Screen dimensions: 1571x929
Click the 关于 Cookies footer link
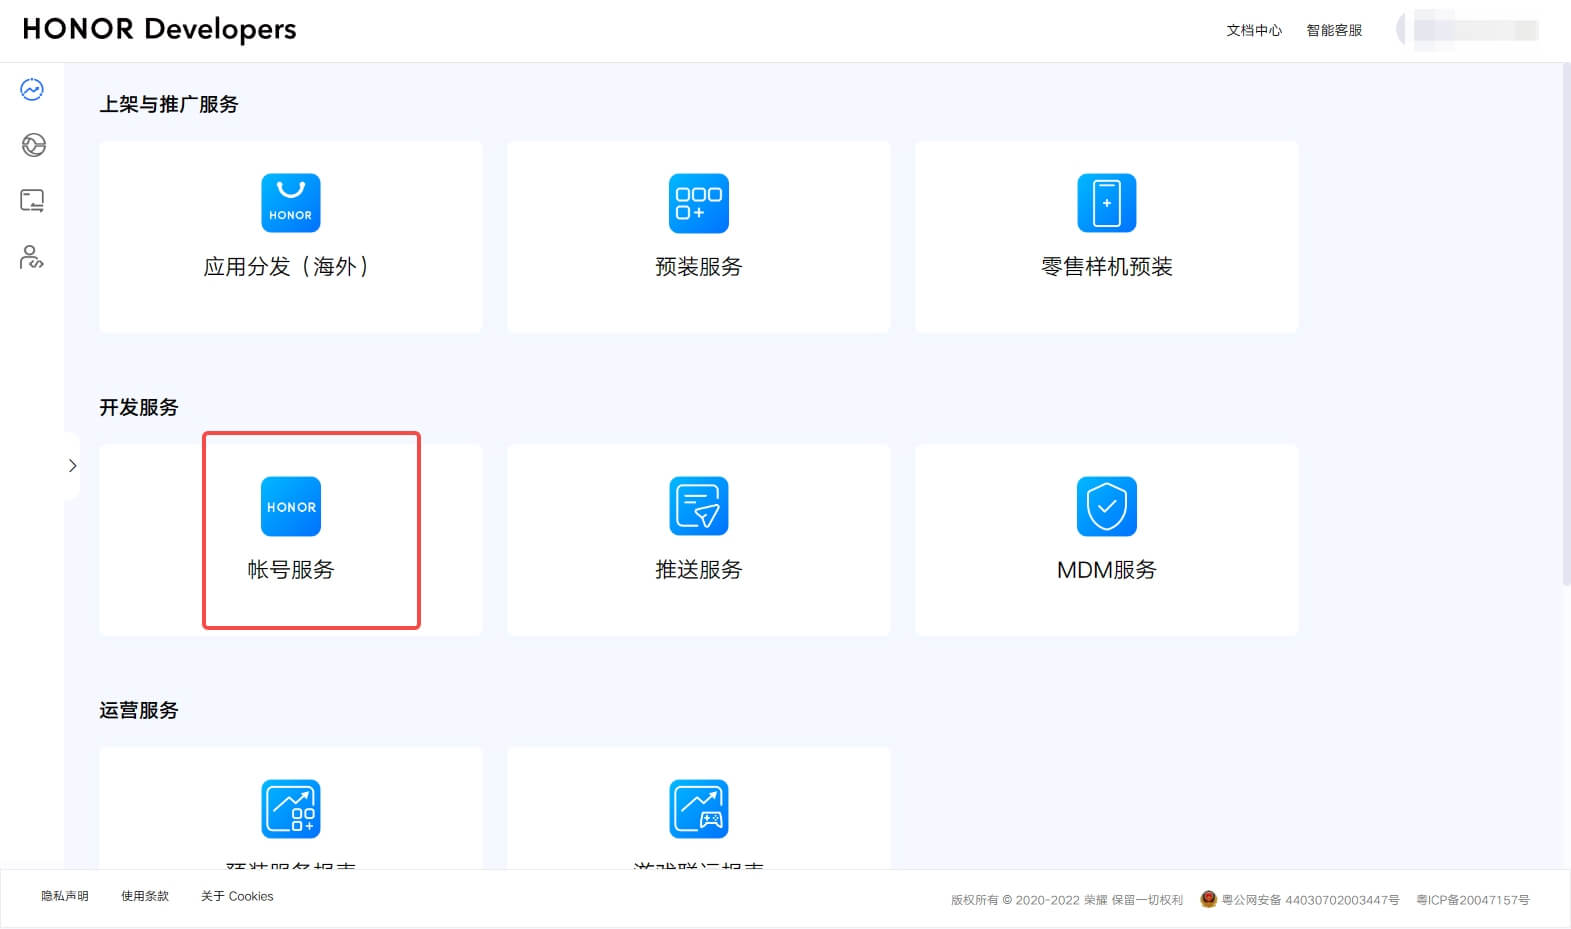tap(237, 897)
